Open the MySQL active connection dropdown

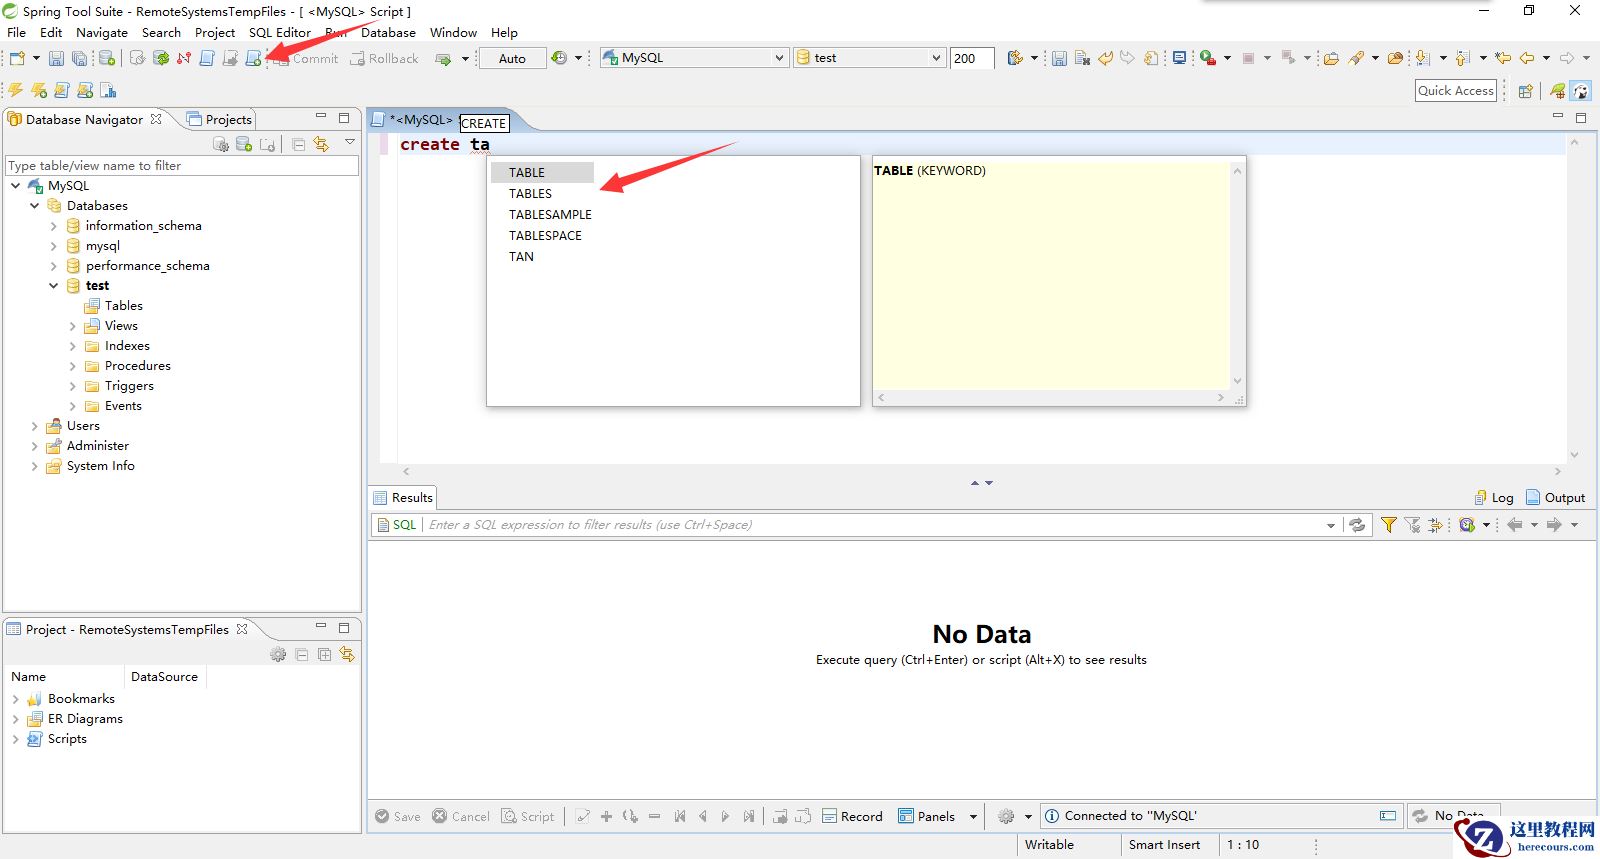(779, 58)
